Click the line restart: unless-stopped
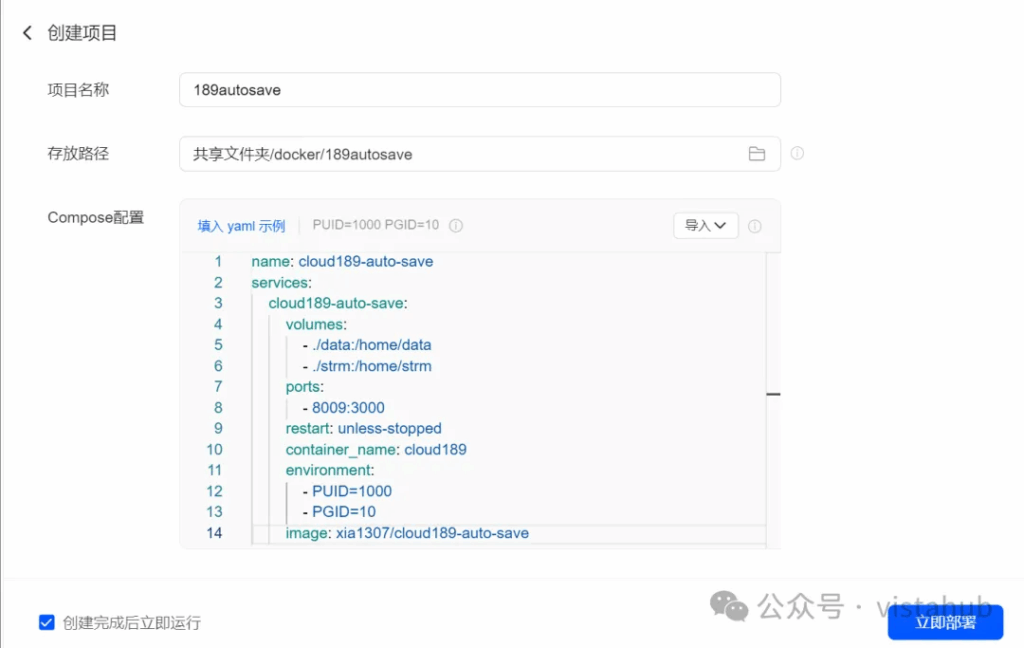This screenshot has height=648, width=1024. [x=363, y=429]
